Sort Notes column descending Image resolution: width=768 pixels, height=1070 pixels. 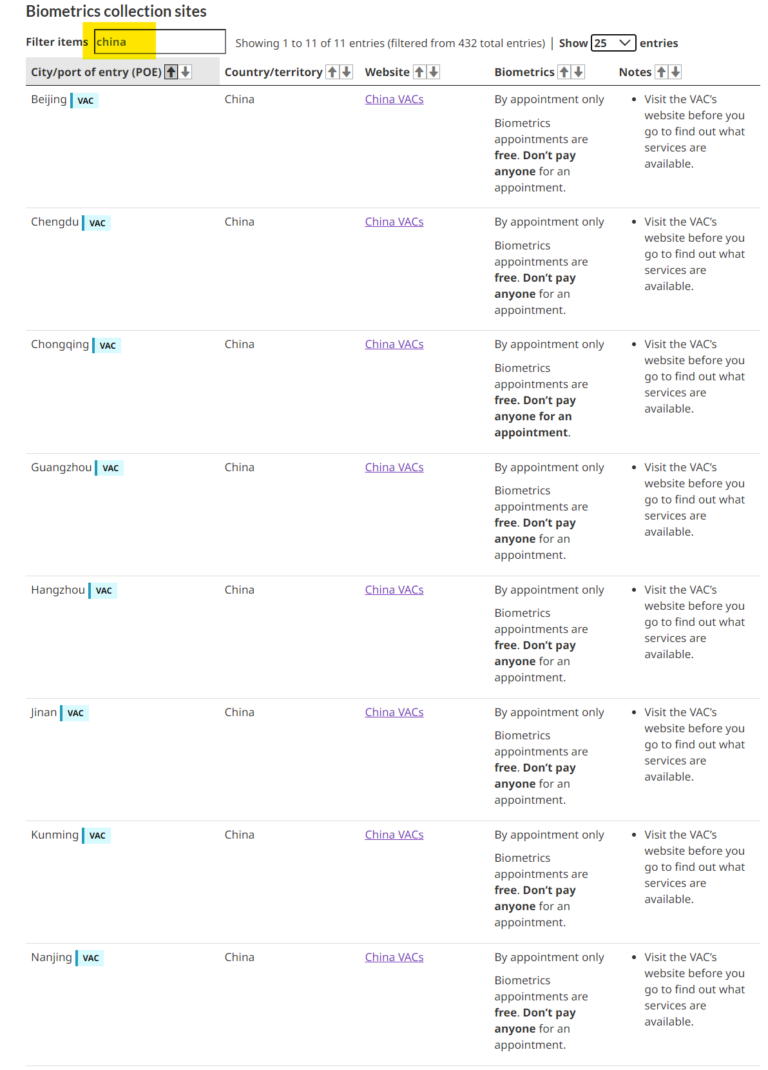coord(676,72)
